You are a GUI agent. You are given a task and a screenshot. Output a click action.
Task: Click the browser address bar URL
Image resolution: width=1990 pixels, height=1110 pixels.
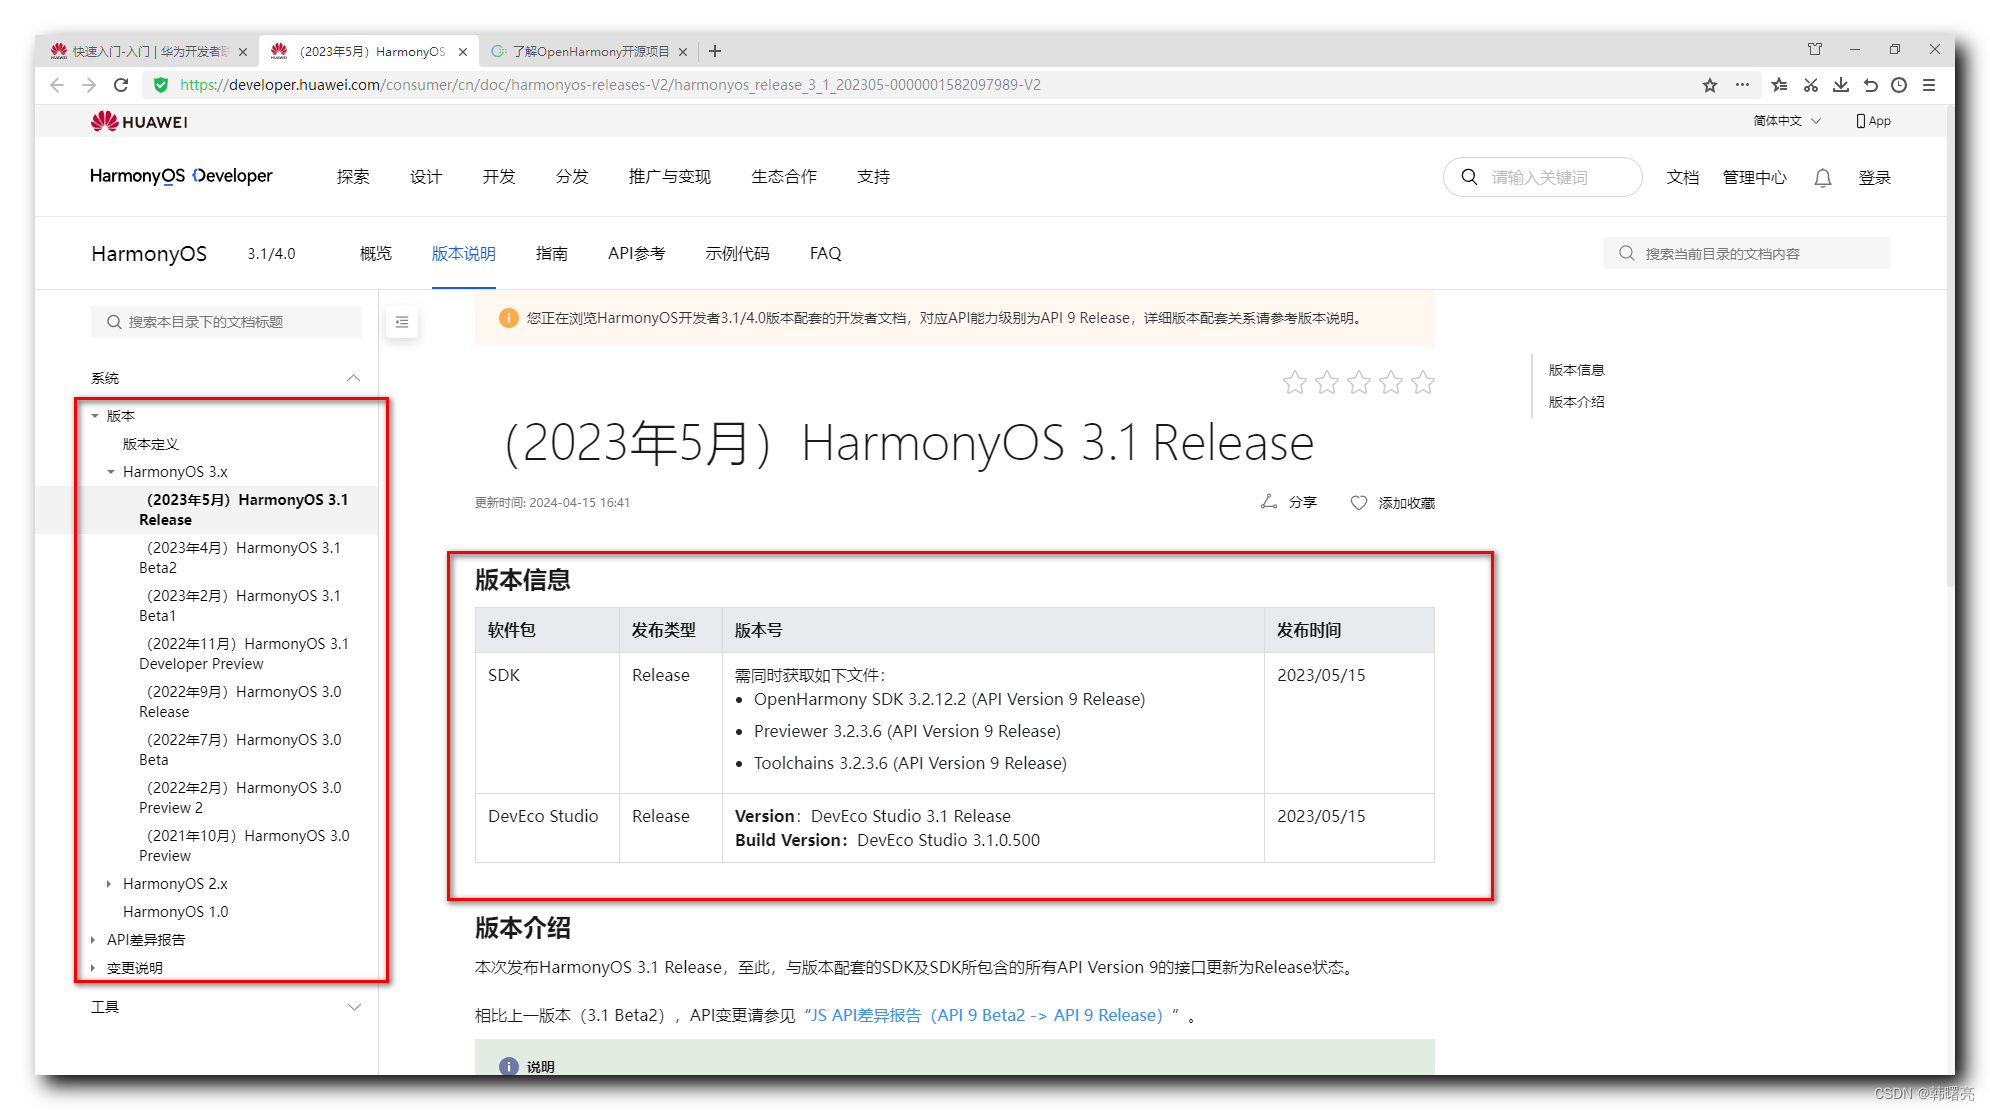tap(610, 85)
